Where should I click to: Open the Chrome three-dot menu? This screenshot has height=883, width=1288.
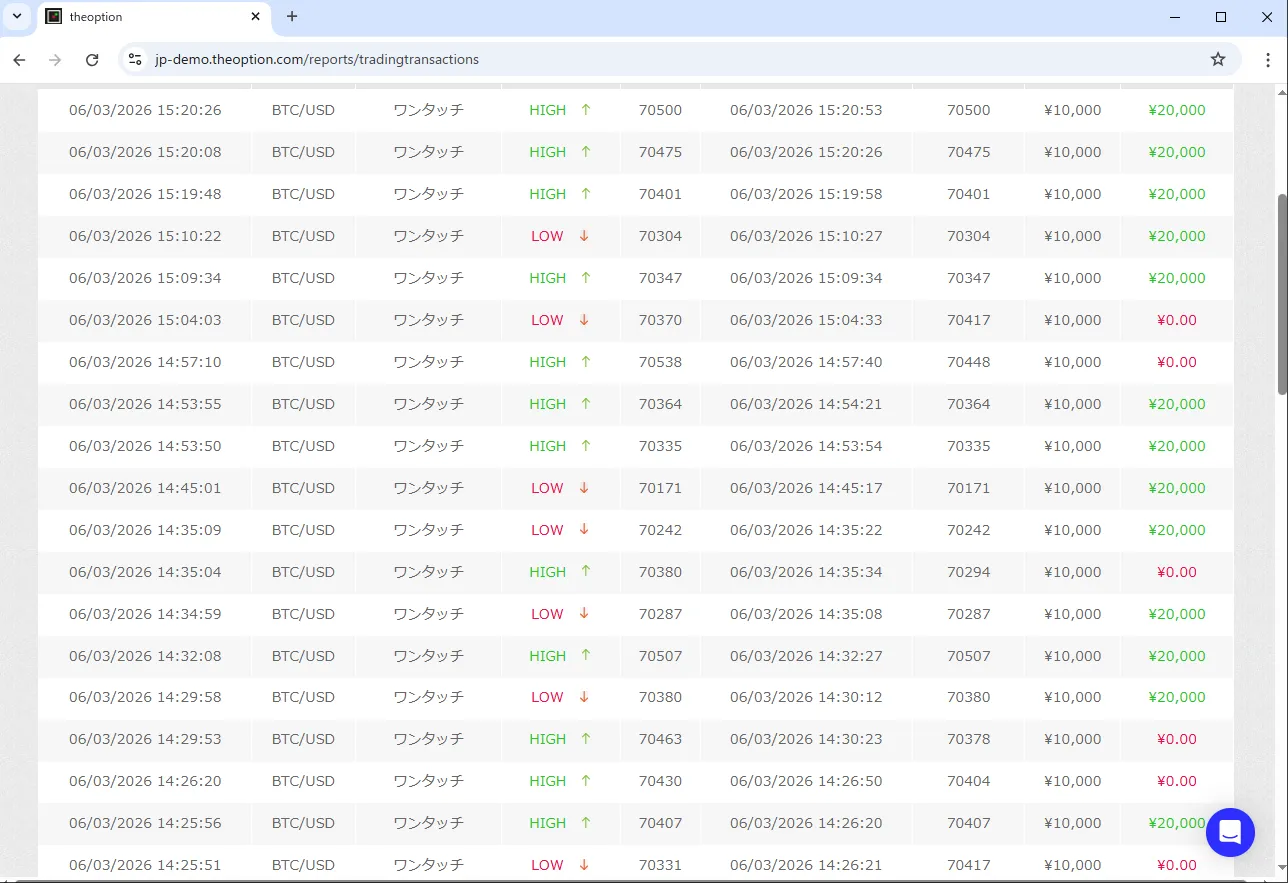tap(1268, 60)
